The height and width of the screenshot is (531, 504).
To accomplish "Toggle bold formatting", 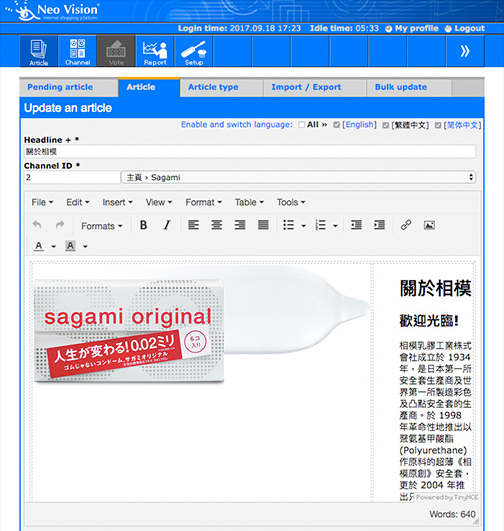I will coord(144,225).
